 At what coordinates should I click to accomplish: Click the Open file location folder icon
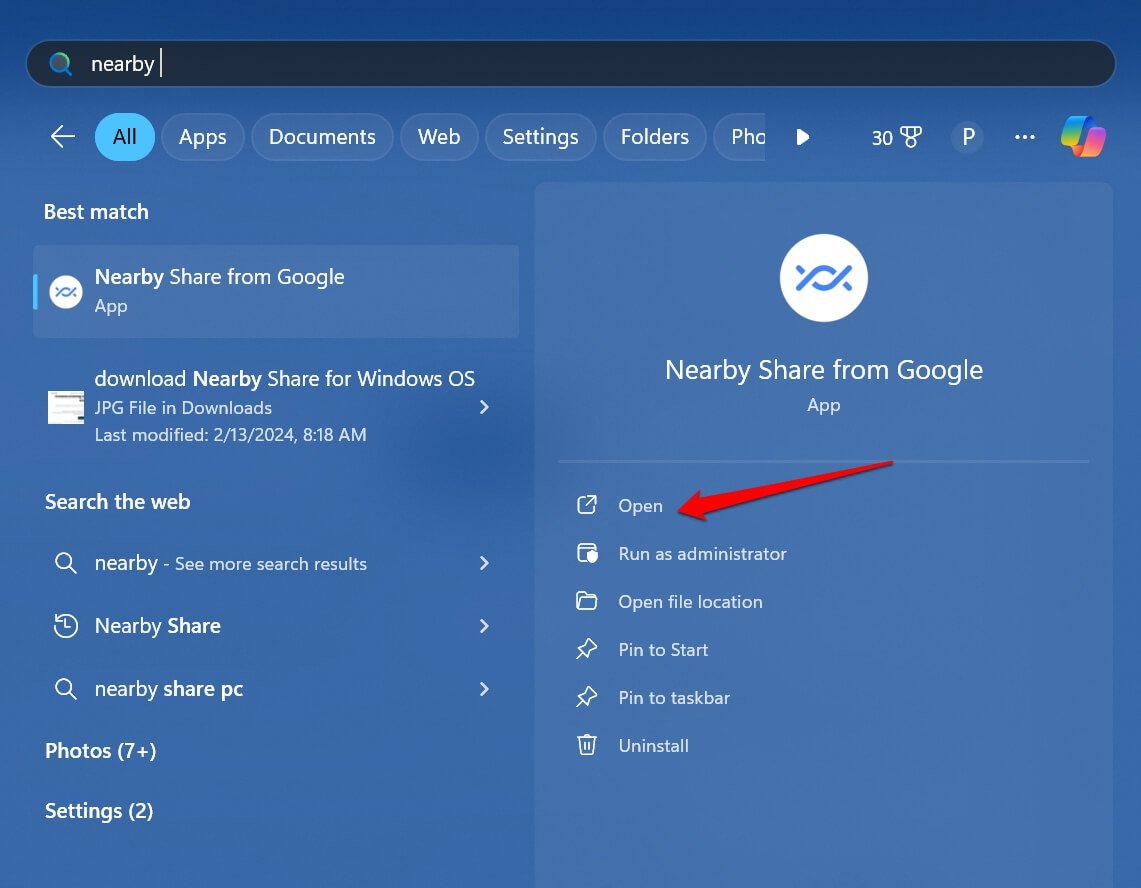tap(587, 601)
